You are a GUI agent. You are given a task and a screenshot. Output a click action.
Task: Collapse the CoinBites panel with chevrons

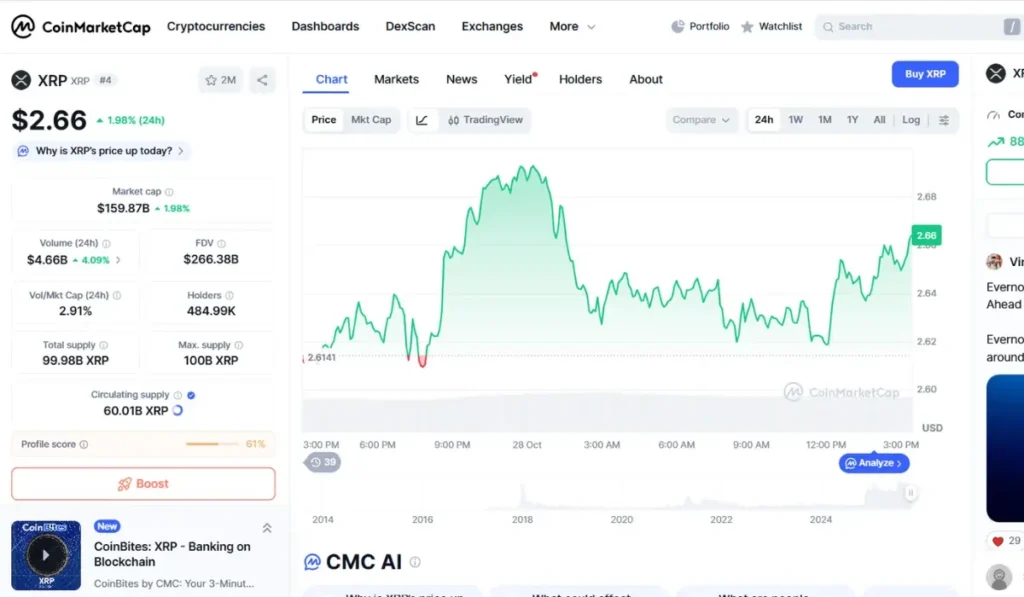[267, 528]
